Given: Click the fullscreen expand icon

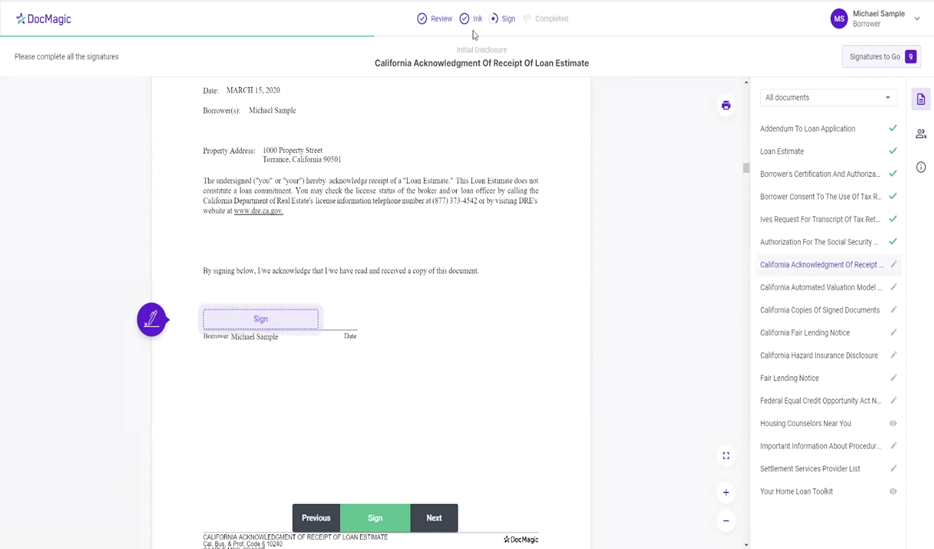Looking at the screenshot, I should coord(726,456).
